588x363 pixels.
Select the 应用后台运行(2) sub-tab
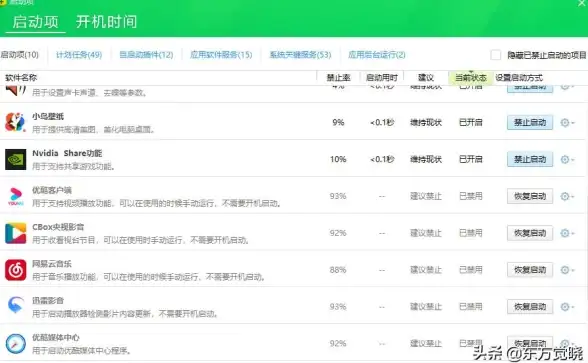tap(376, 55)
